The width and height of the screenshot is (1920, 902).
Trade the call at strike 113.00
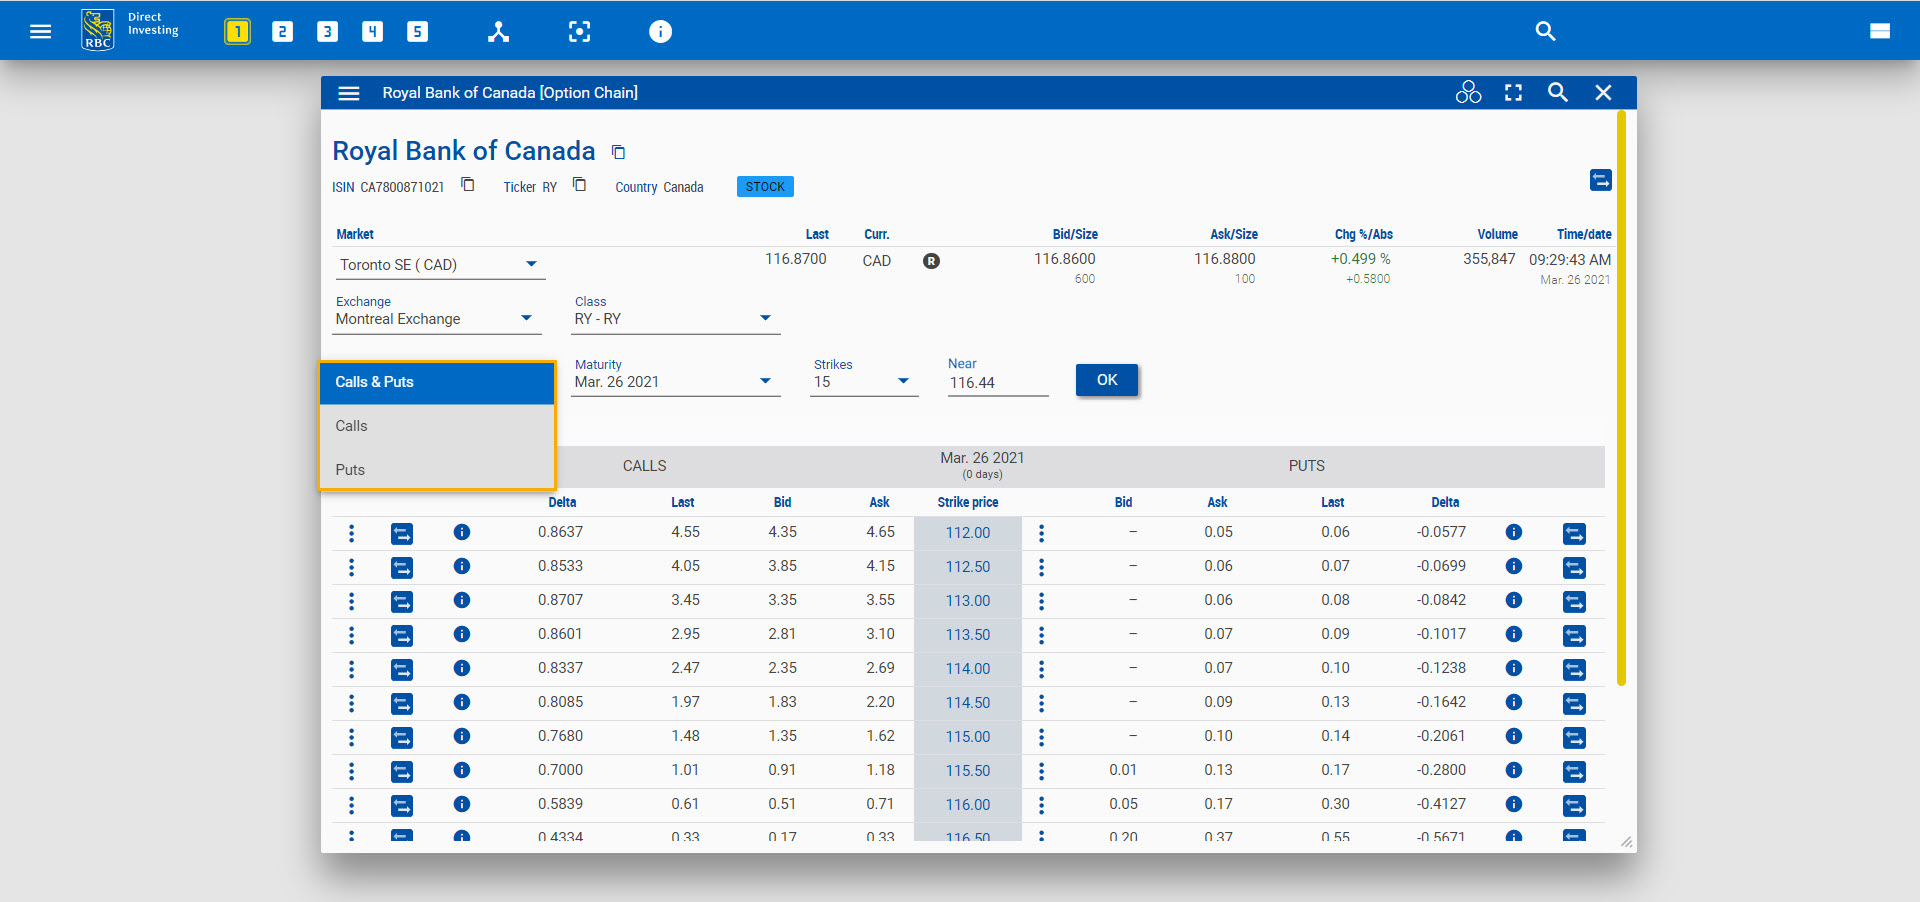pos(402,601)
